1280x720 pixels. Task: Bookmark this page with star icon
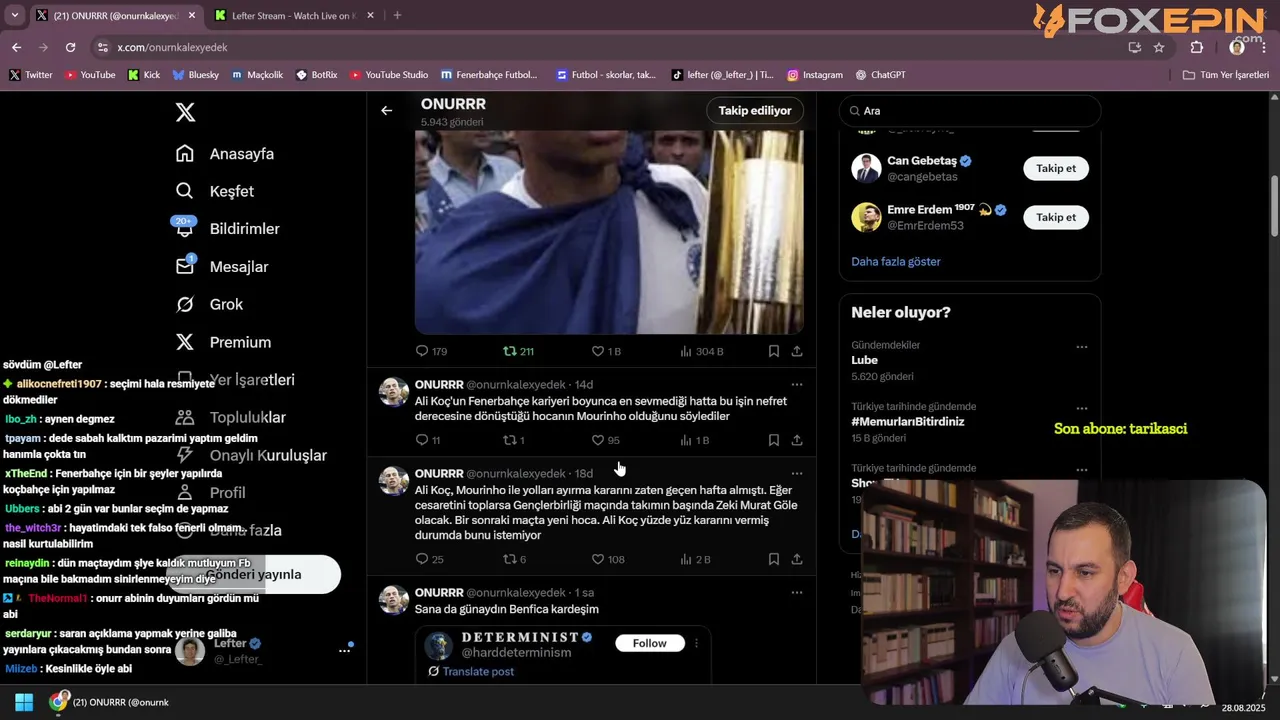(x=1159, y=47)
